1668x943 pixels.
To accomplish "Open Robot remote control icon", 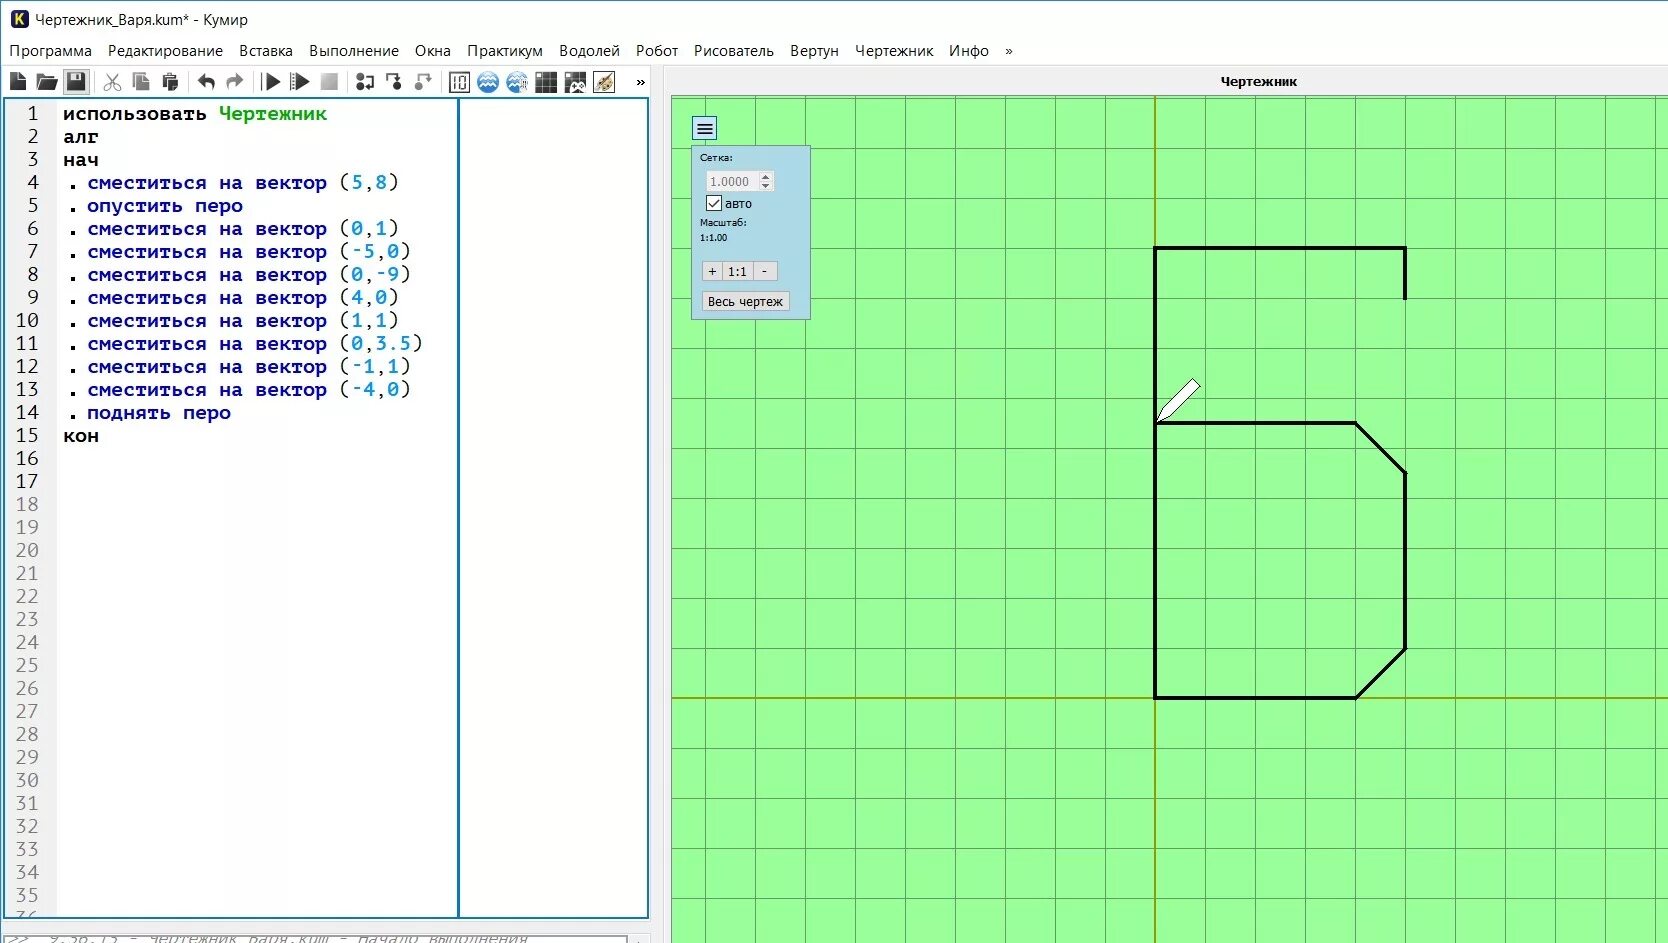I will 575,82.
